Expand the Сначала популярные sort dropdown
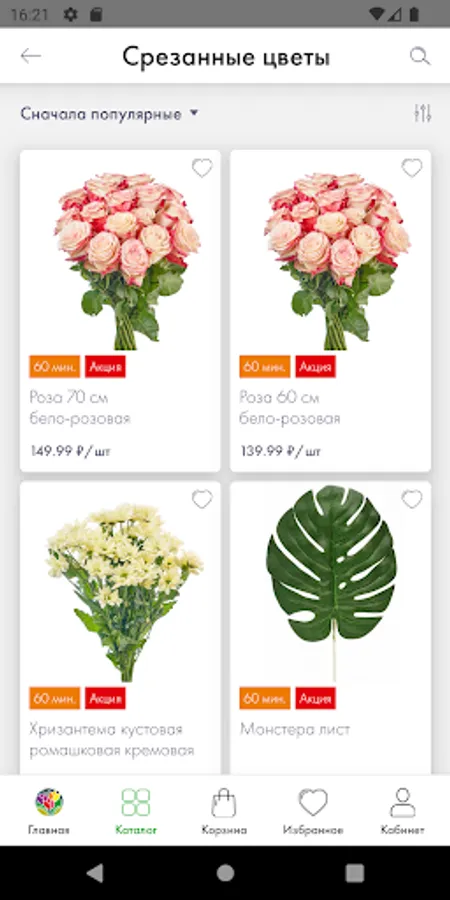This screenshot has width=450, height=900. click(110, 114)
